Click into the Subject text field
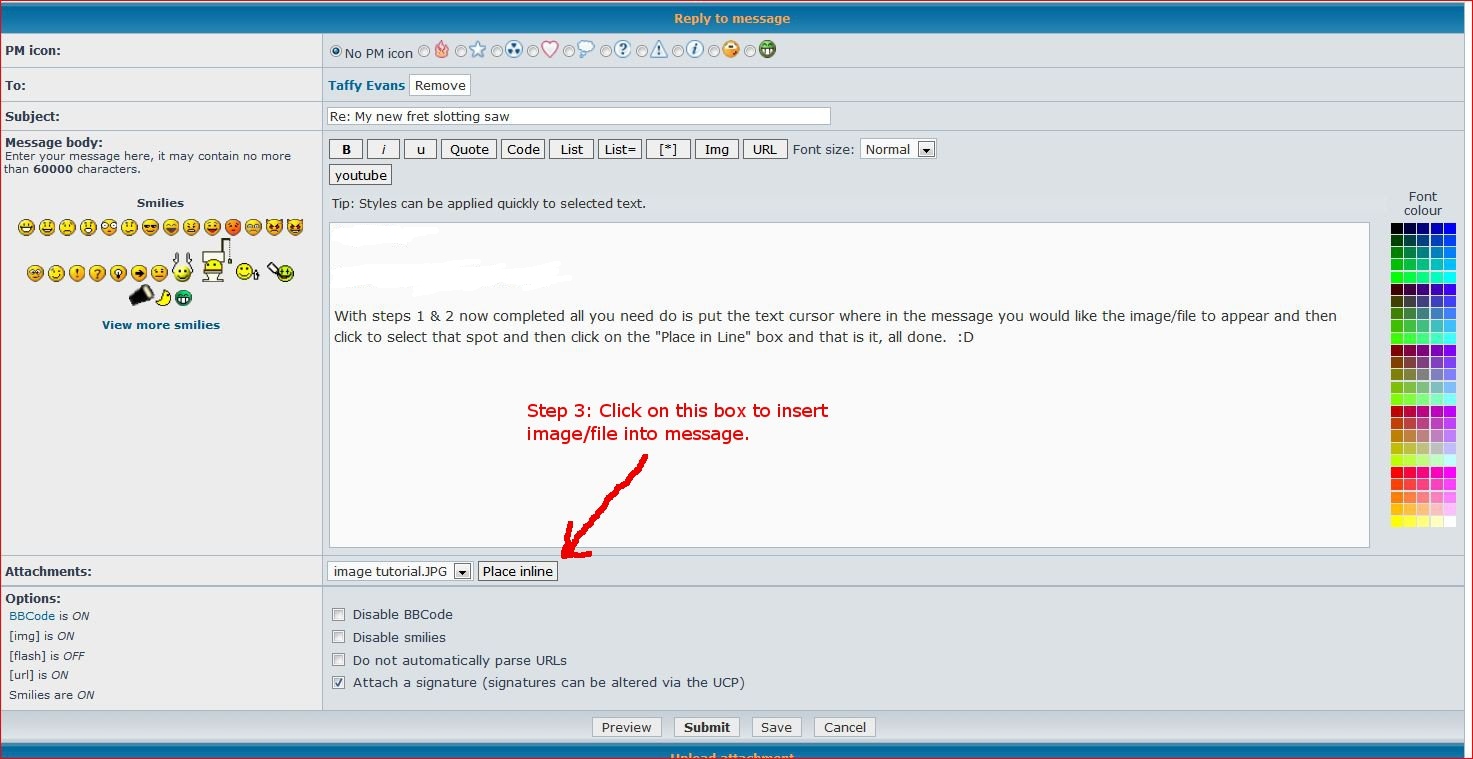 579,116
